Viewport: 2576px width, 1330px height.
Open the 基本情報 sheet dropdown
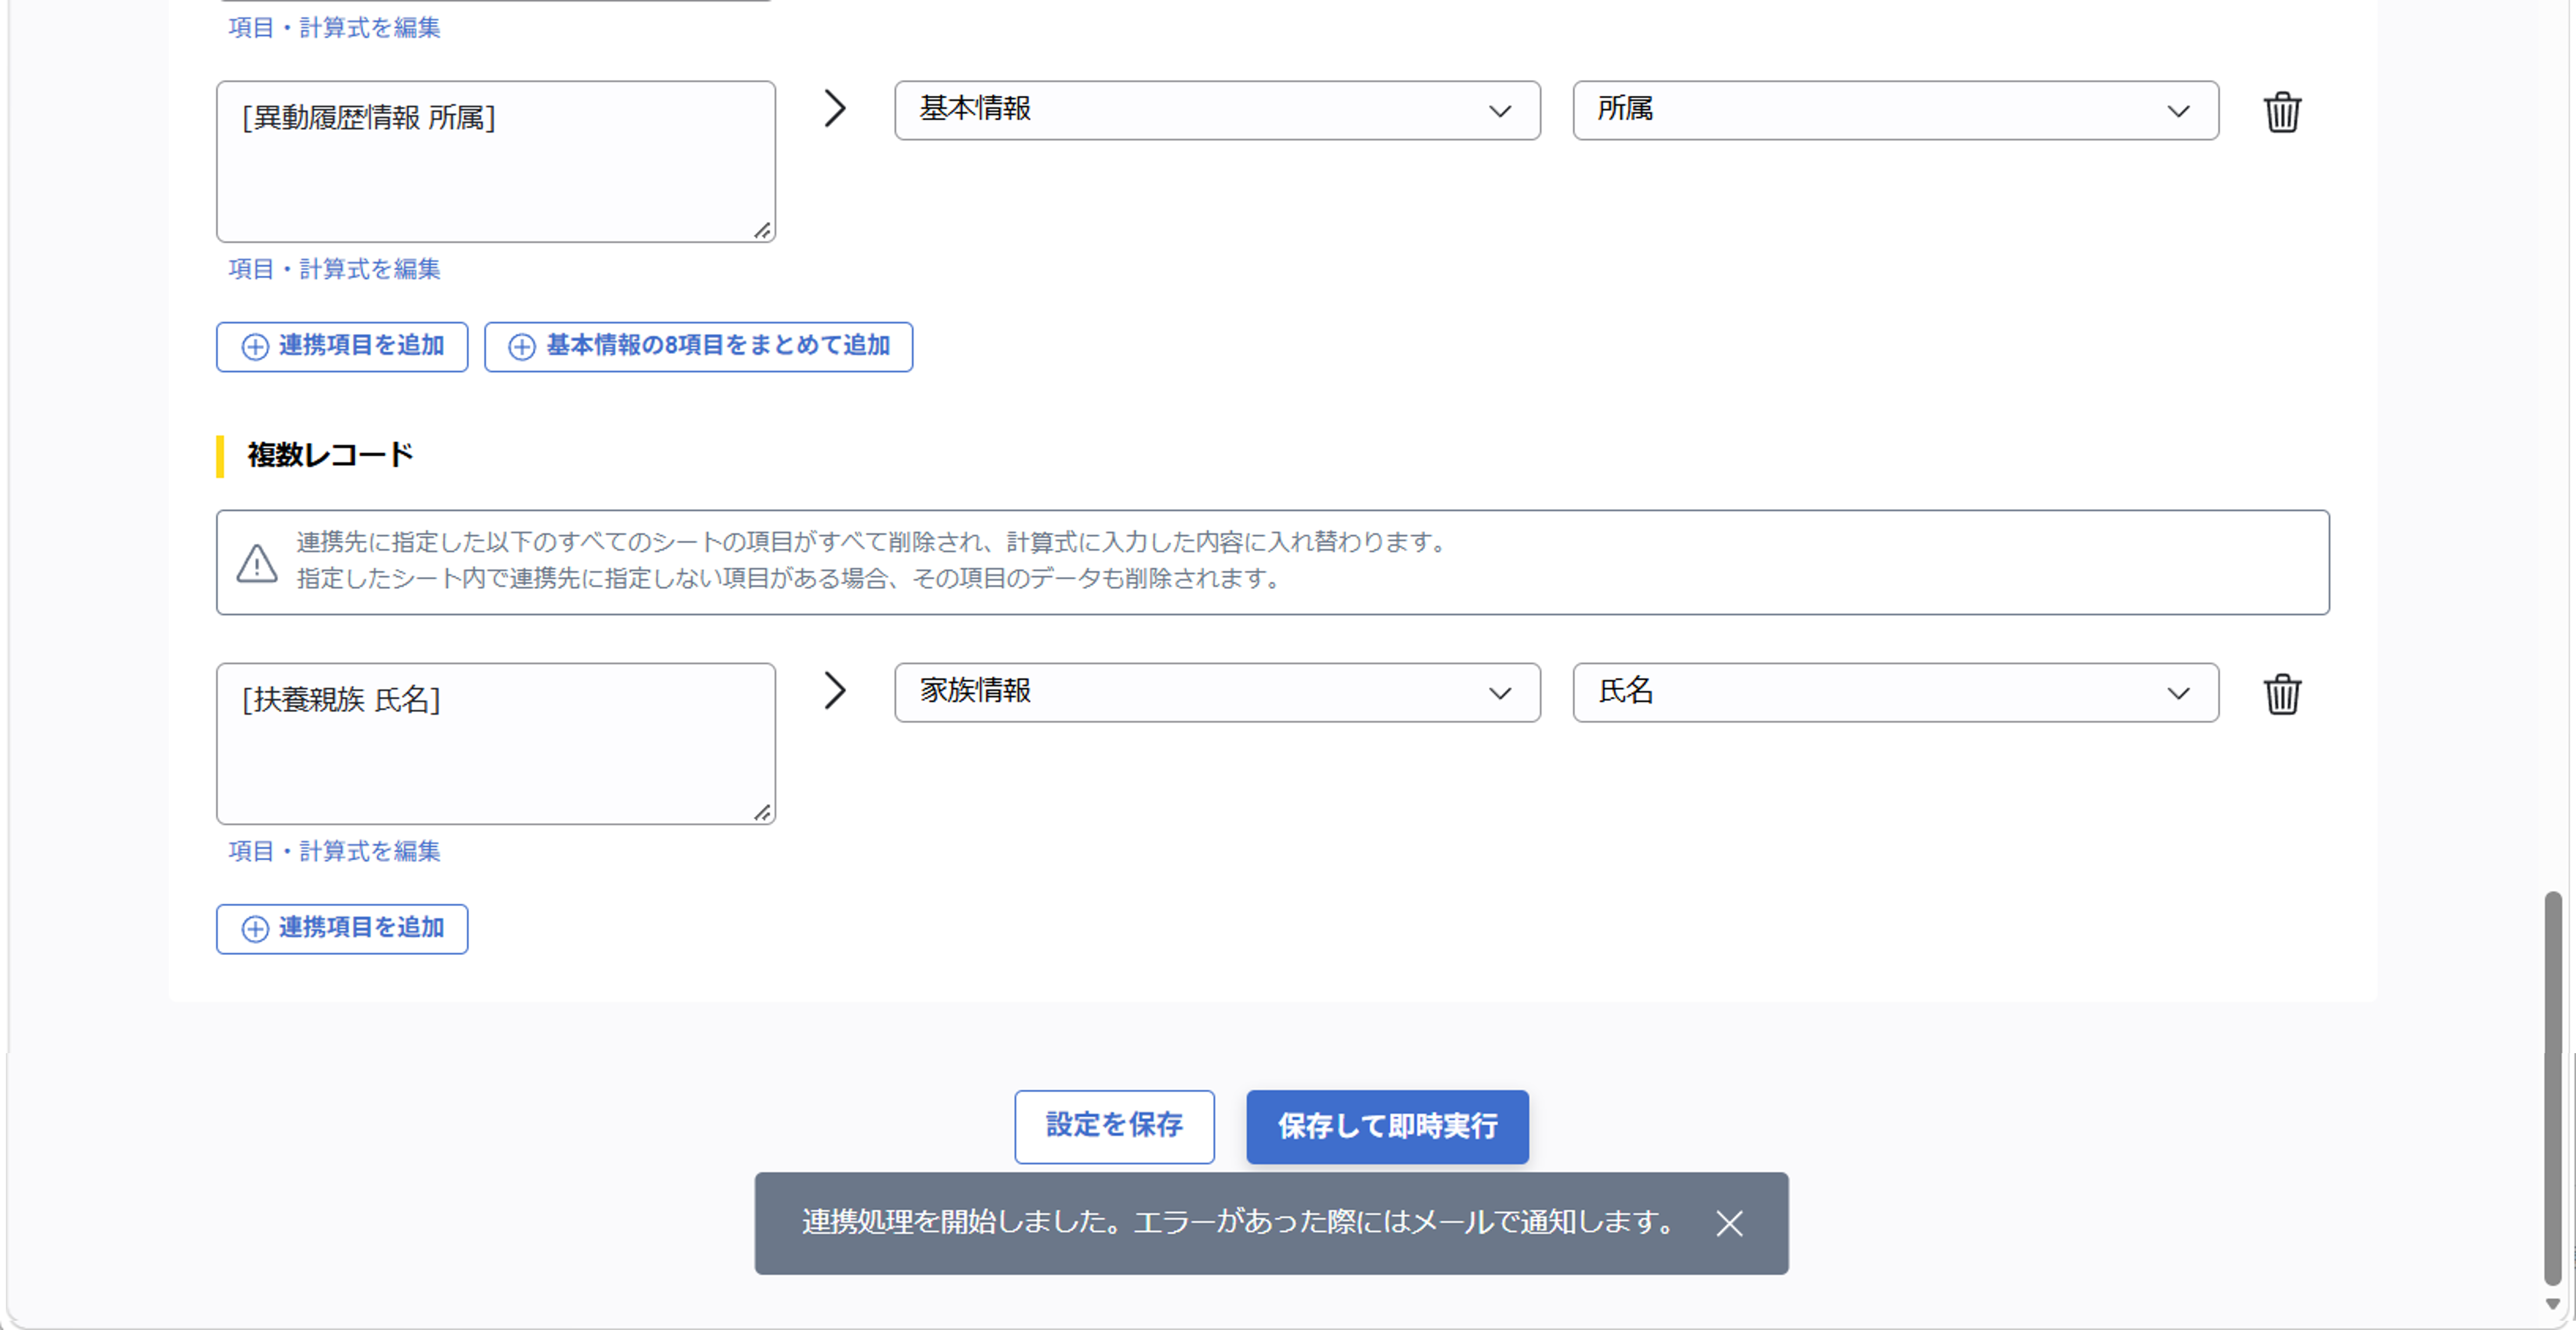click(1217, 110)
